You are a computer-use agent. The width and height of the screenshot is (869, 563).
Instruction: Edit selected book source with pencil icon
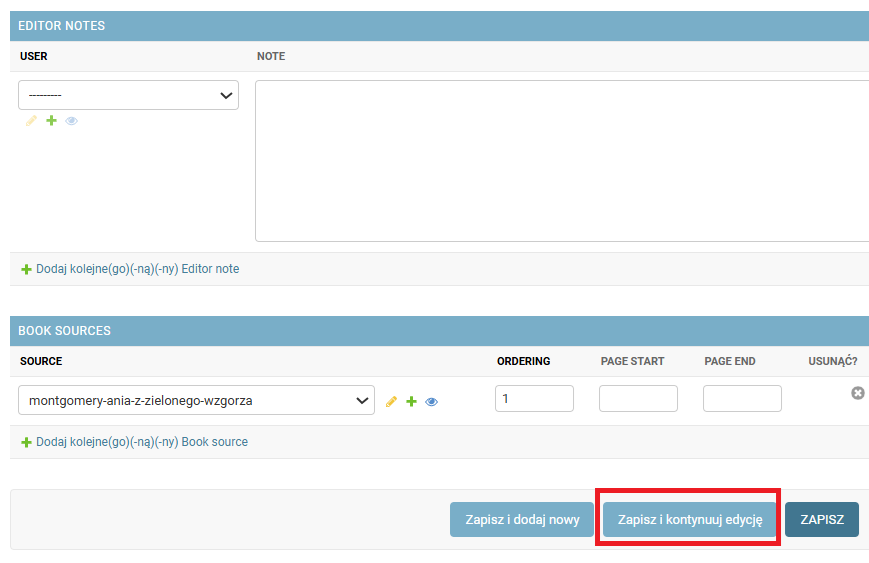[x=391, y=402]
